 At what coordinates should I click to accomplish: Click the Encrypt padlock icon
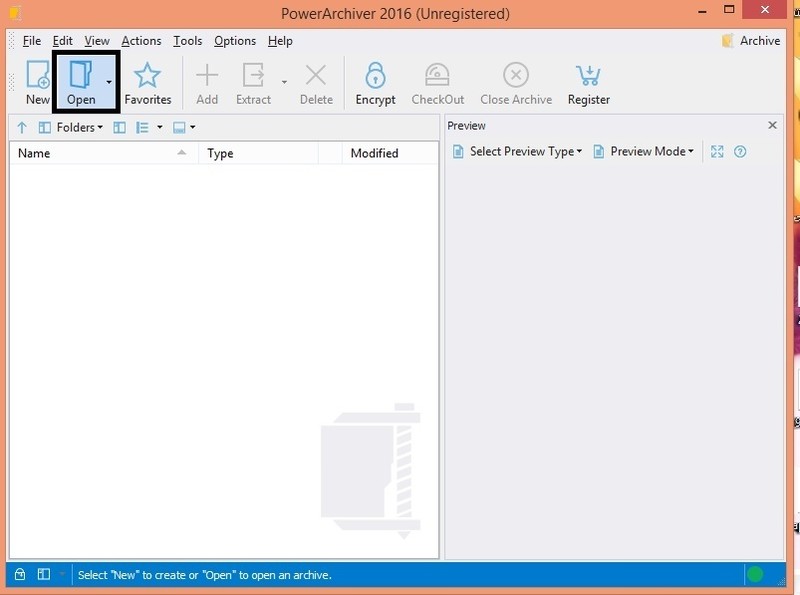point(376,75)
